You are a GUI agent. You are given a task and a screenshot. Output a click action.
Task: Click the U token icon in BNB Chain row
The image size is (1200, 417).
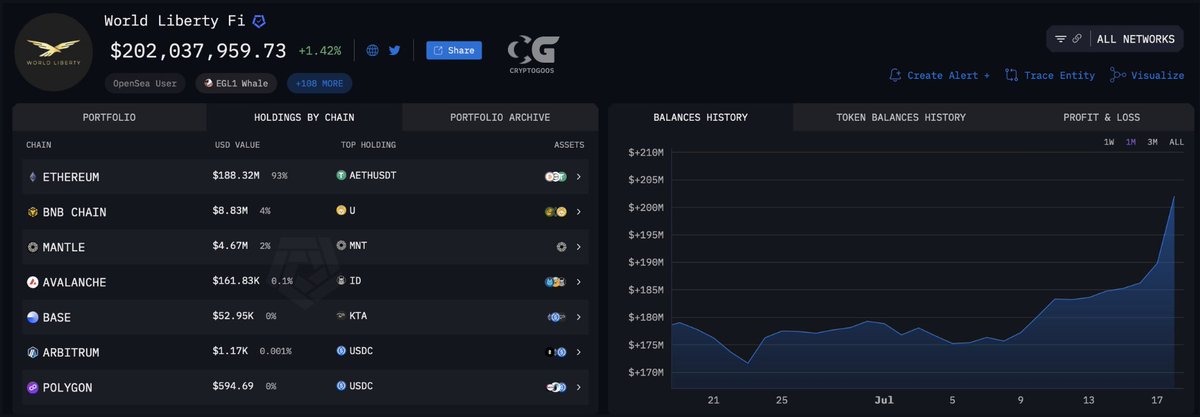click(x=341, y=211)
